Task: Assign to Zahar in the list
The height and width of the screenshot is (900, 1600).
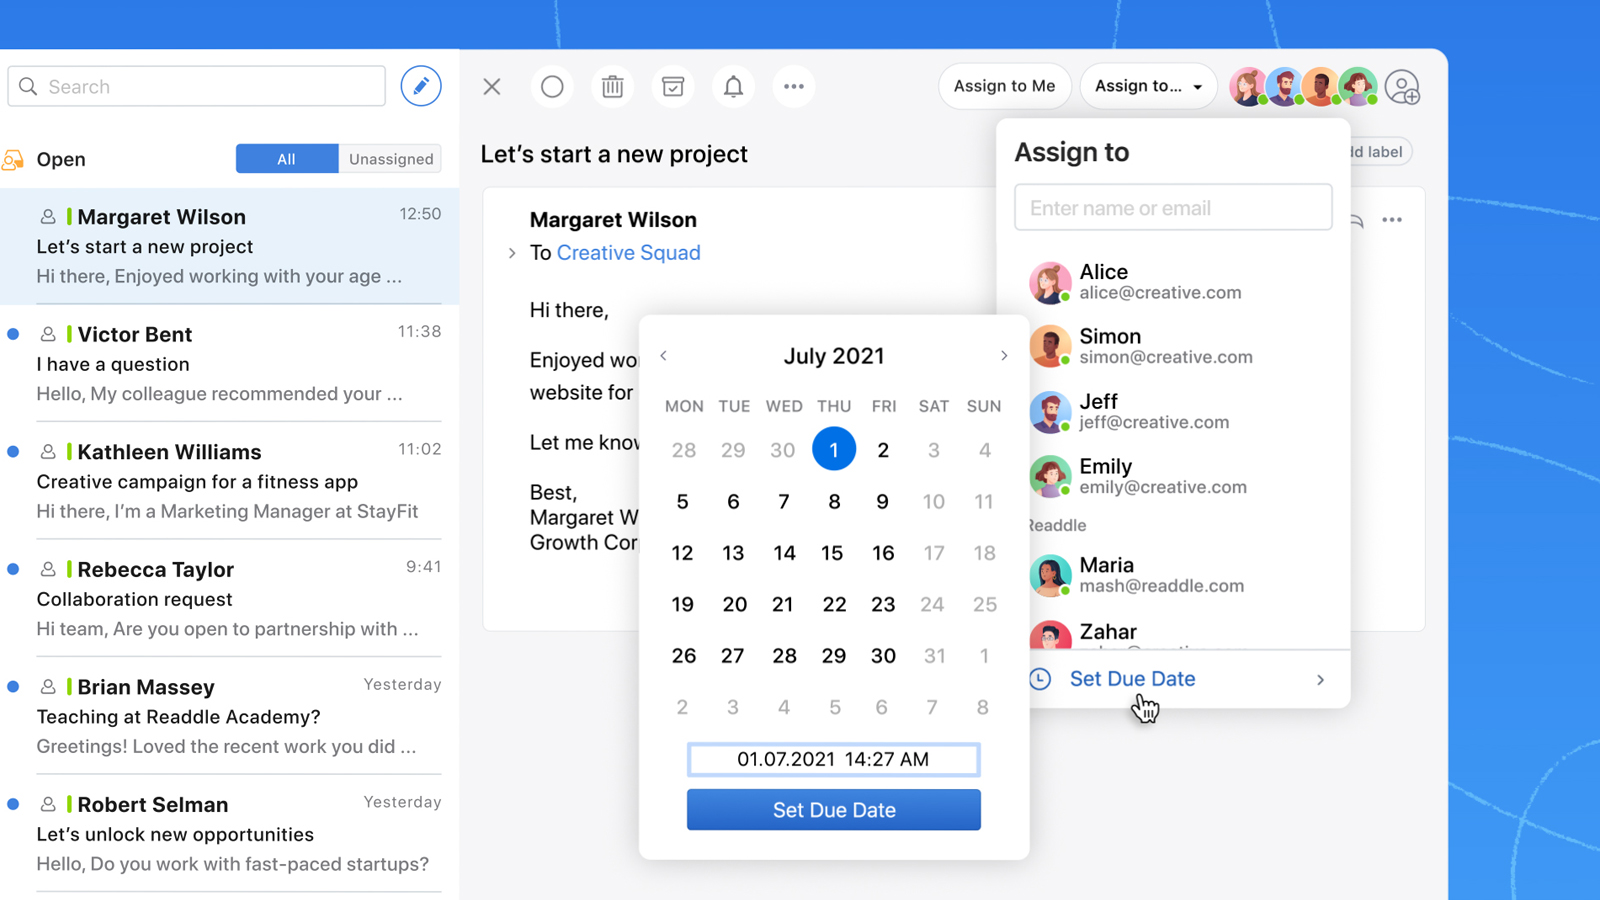Action: point(1173,633)
